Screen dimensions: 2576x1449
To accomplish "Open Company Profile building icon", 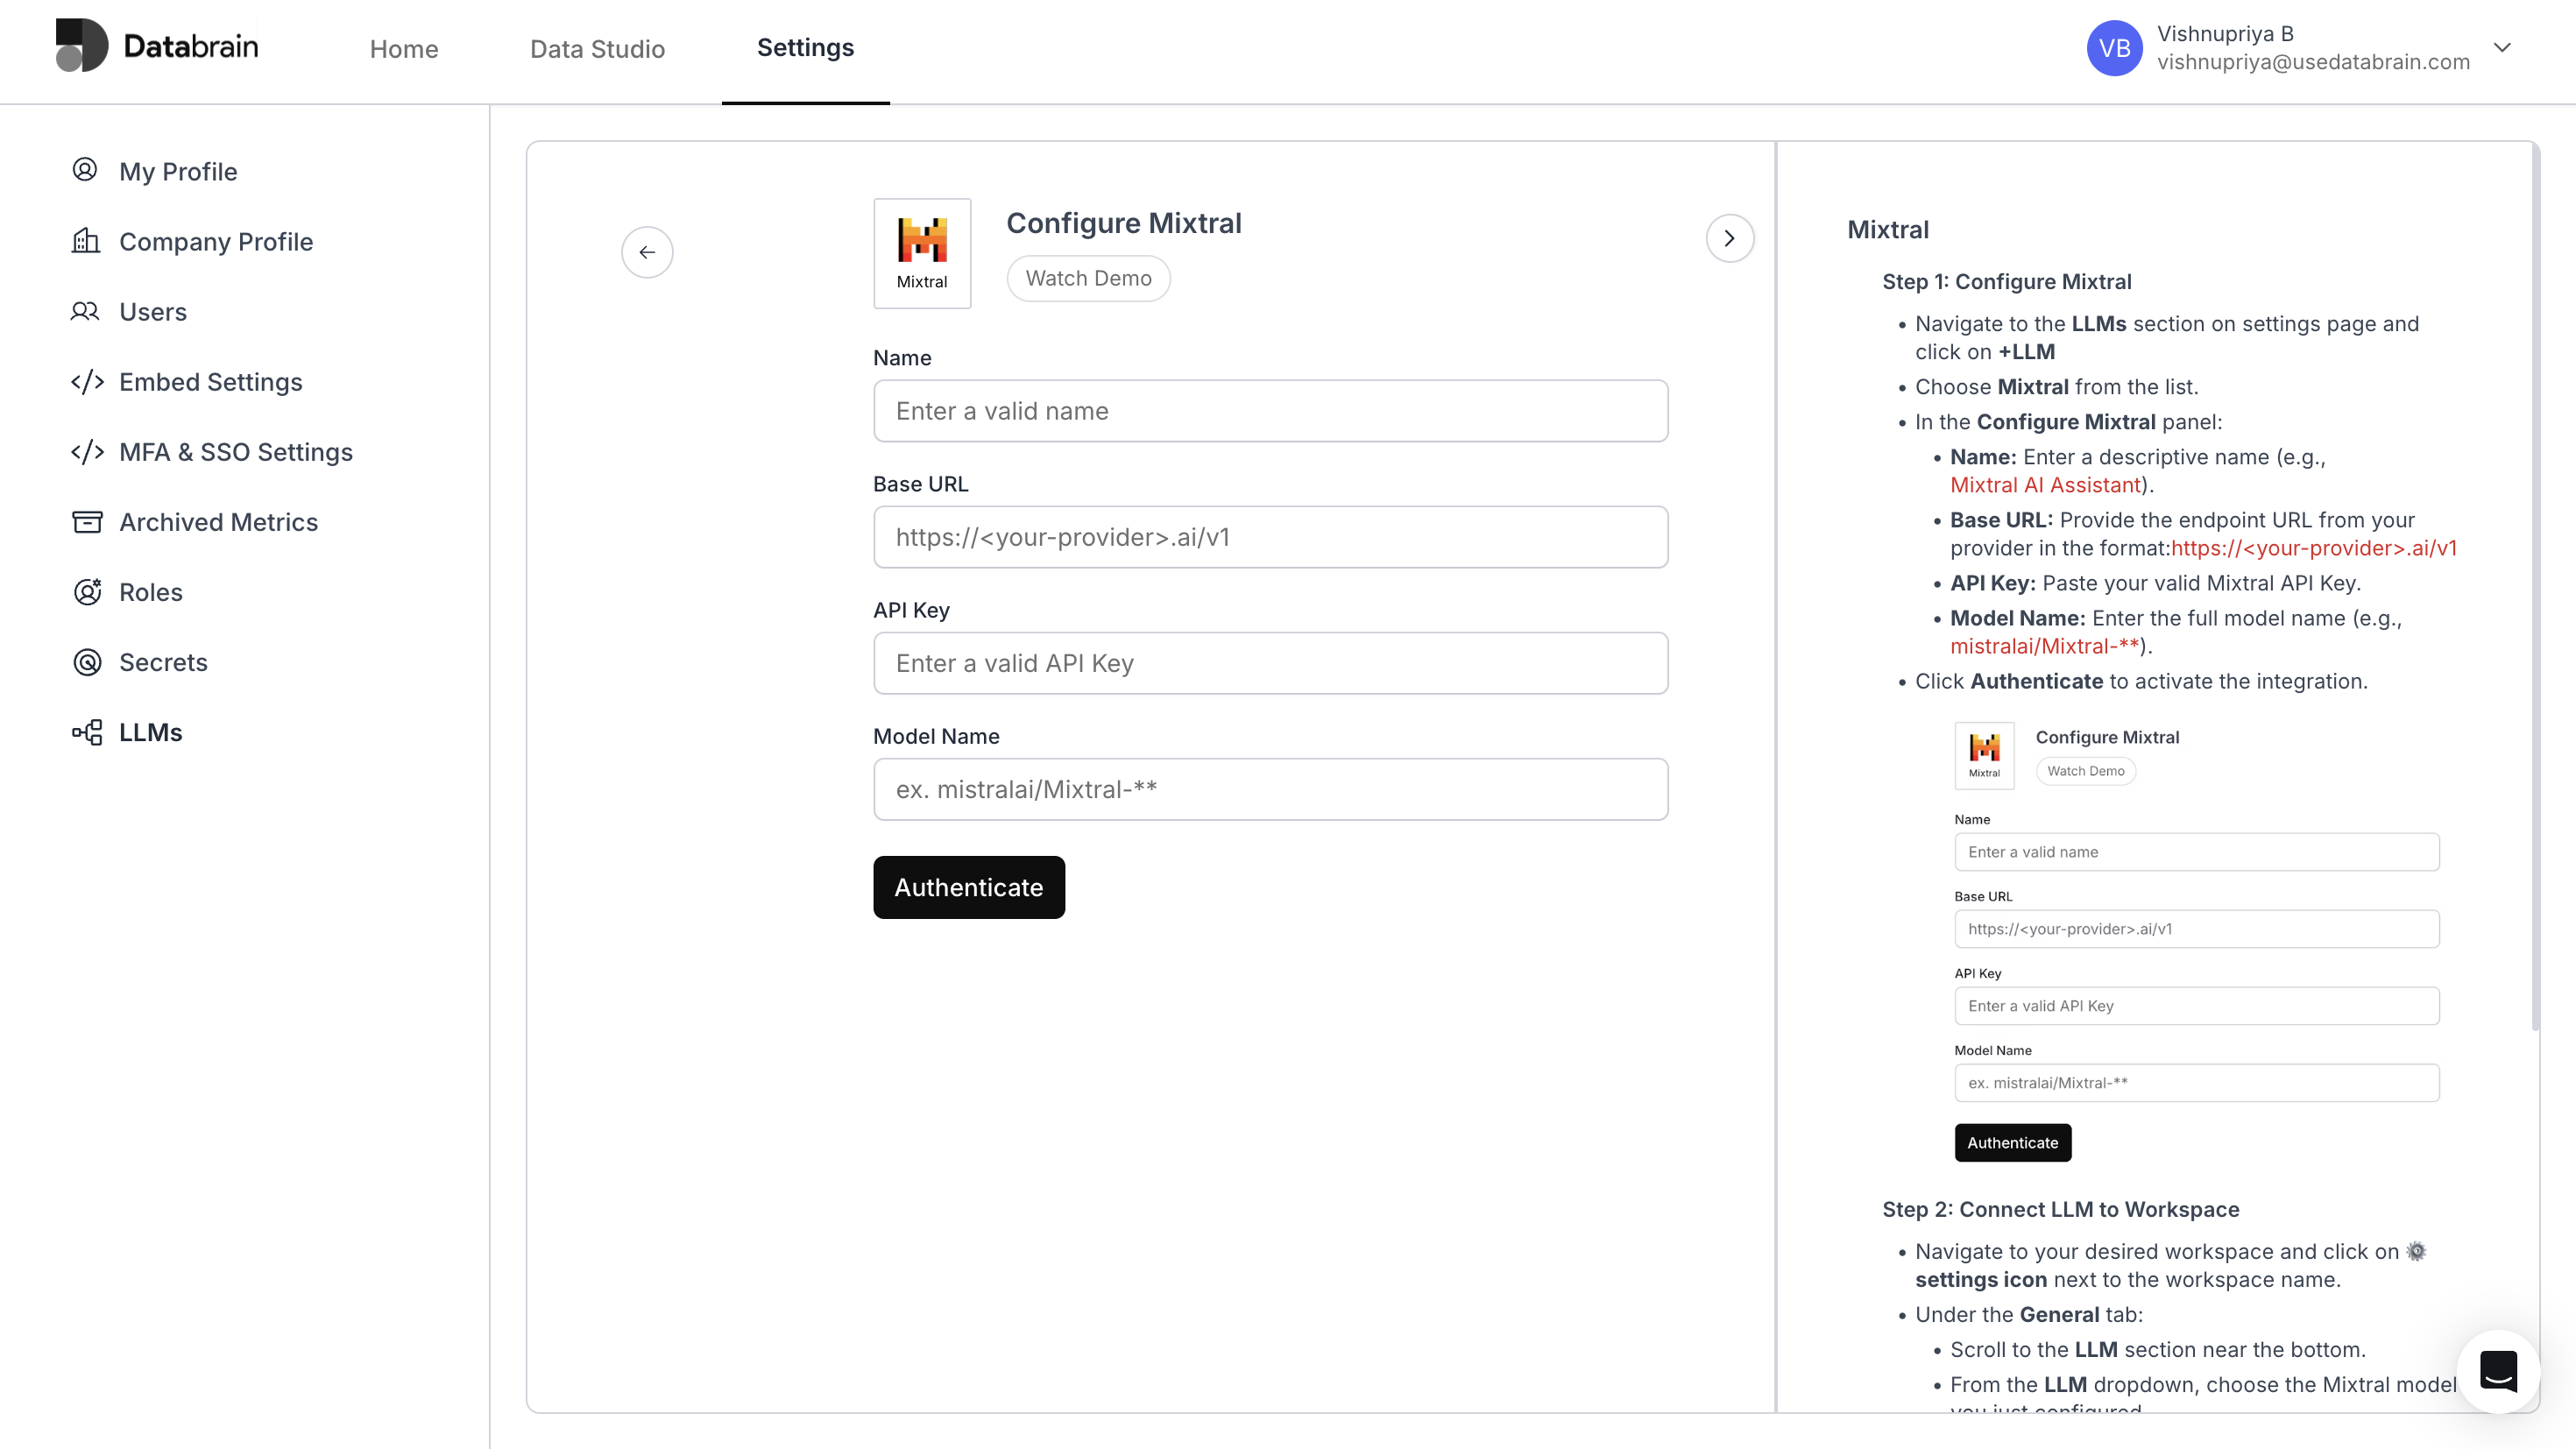I will [x=85, y=241].
